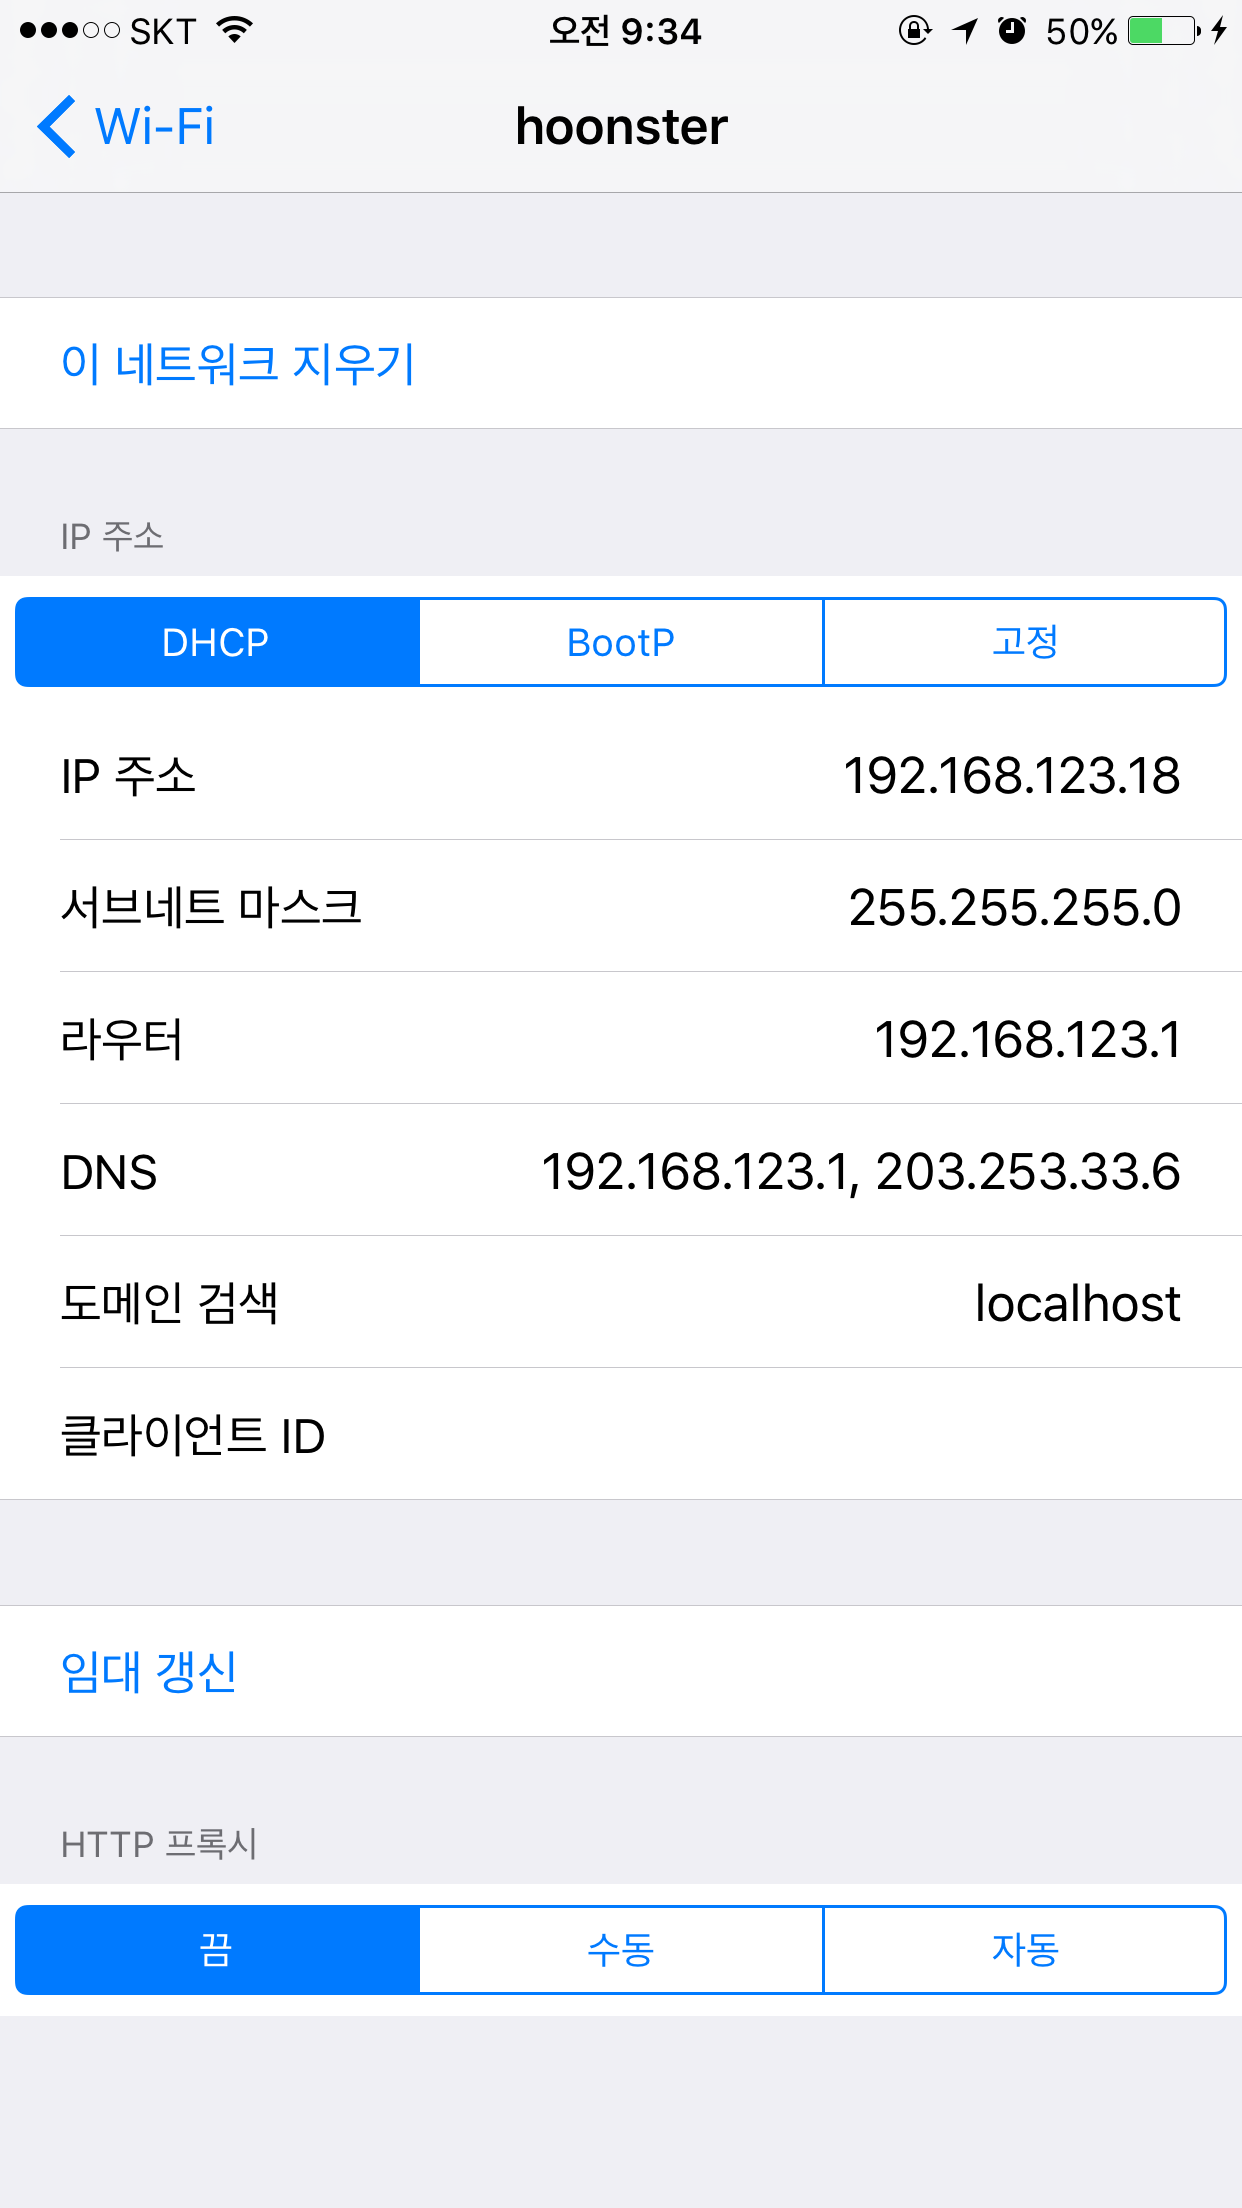
Task: Tap subnet mask value 255.255.255.0
Action: [1015, 908]
